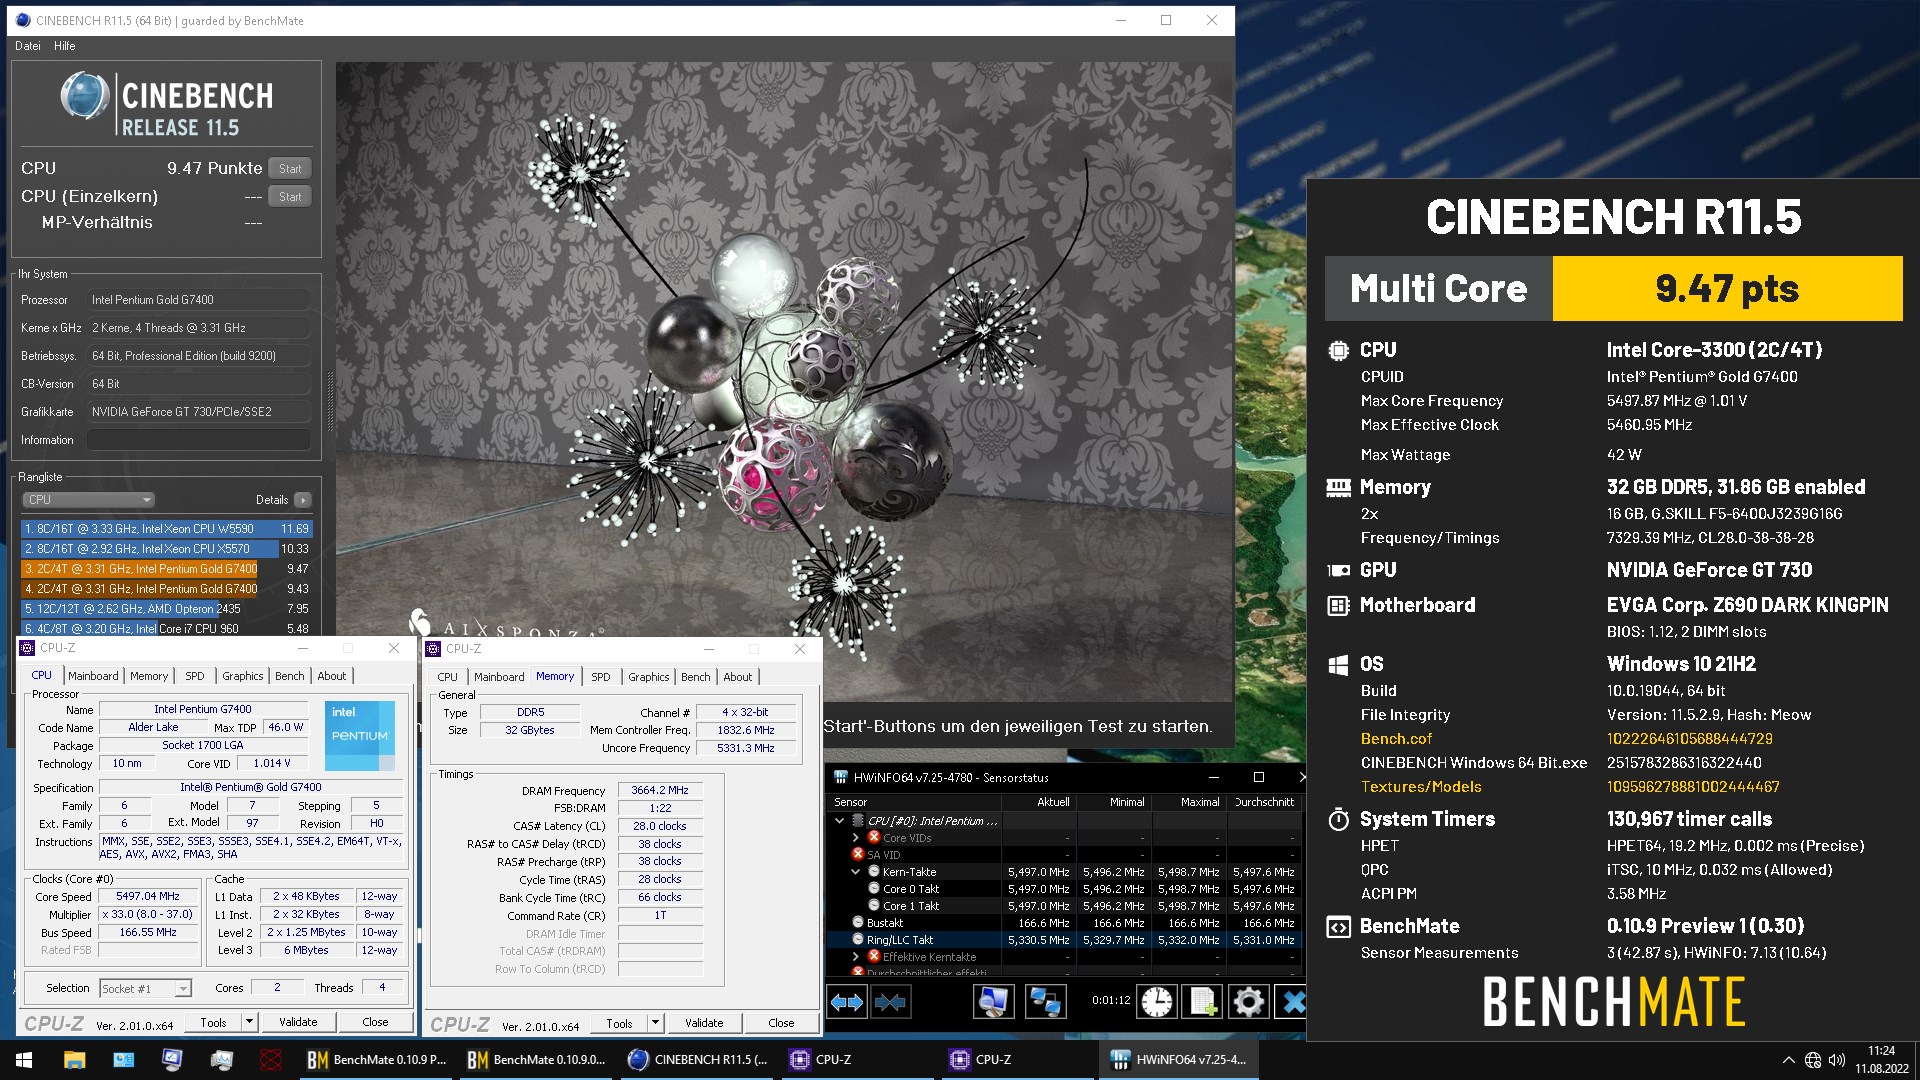The height and width of the screenshot is (1080, 1920).
Task: Show hidden tray icons chevron
Action: (x=1788, y=1060)
